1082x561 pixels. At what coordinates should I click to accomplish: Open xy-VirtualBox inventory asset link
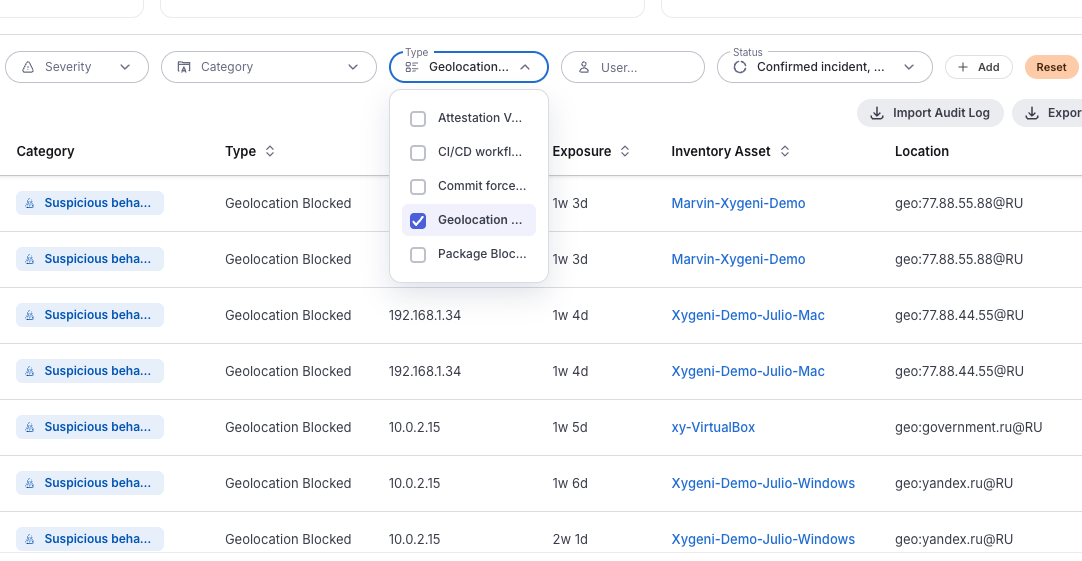tap(713, 427)
